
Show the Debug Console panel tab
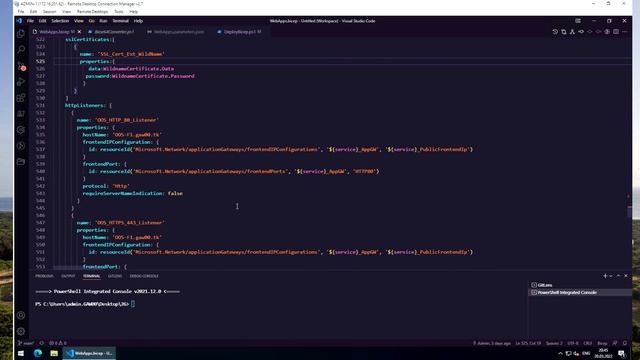(144, 276)
